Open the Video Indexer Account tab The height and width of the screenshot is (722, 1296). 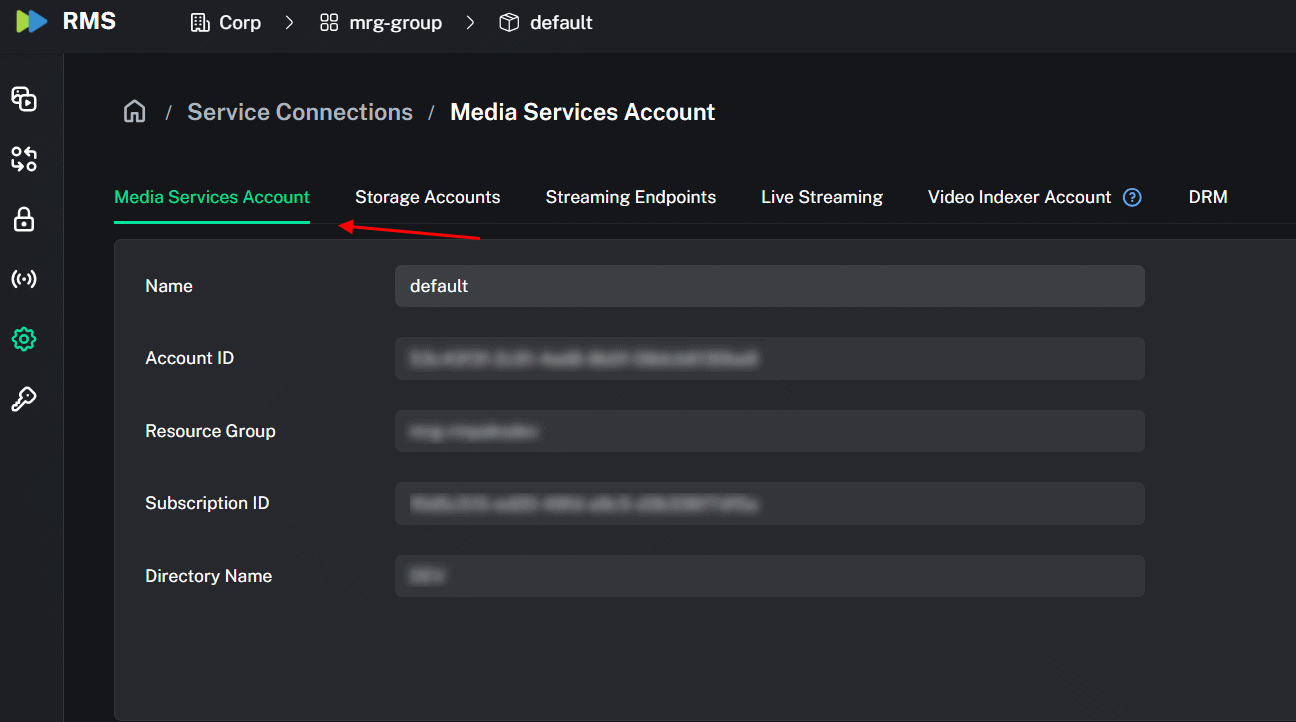point(1020,197)
